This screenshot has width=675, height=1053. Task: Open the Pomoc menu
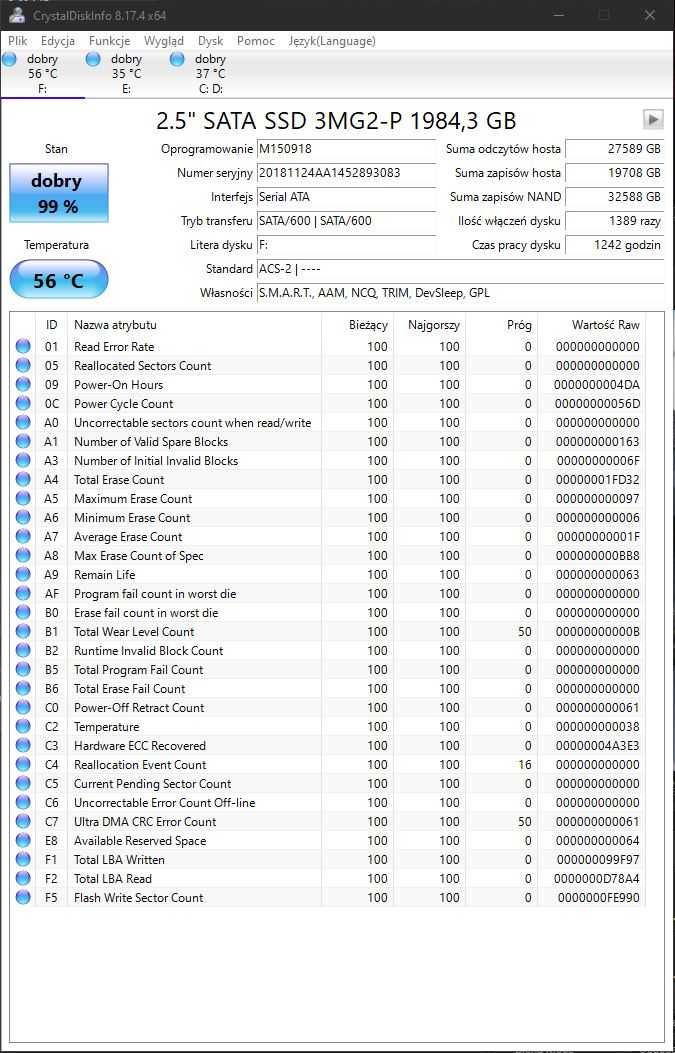(256, 41)
